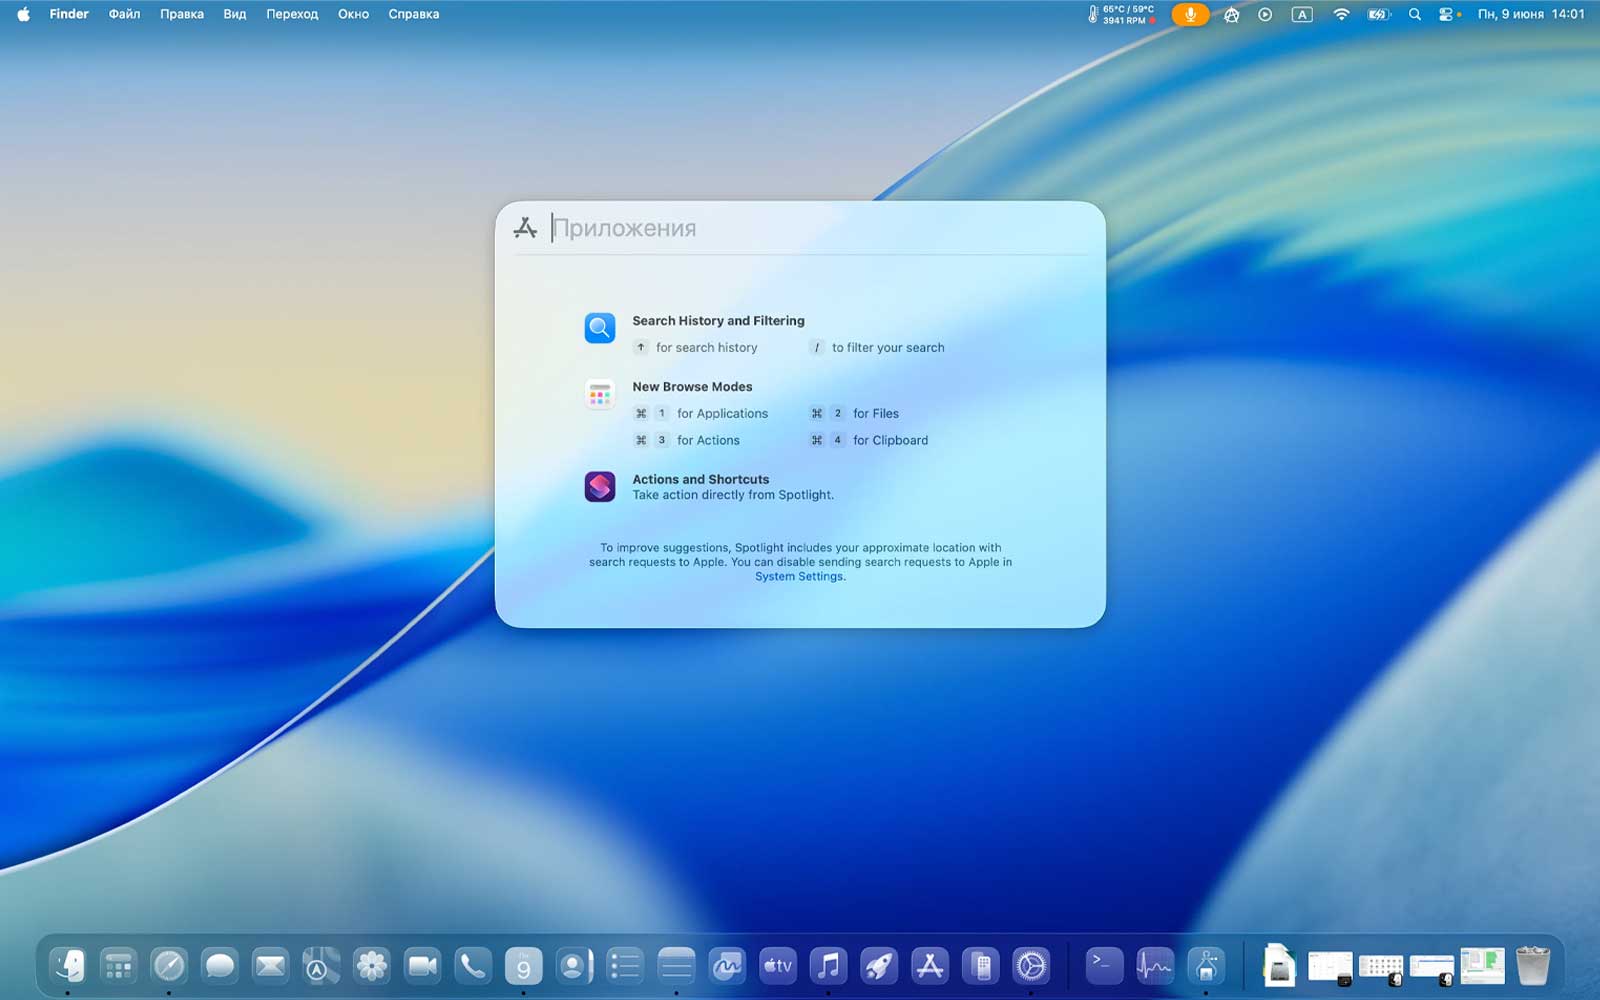Click the Shortcuts icon beside Actions and Shortcuts
Image resolution: width=1600 pixels, height=1000 pixels.
[x=600, y=486]
